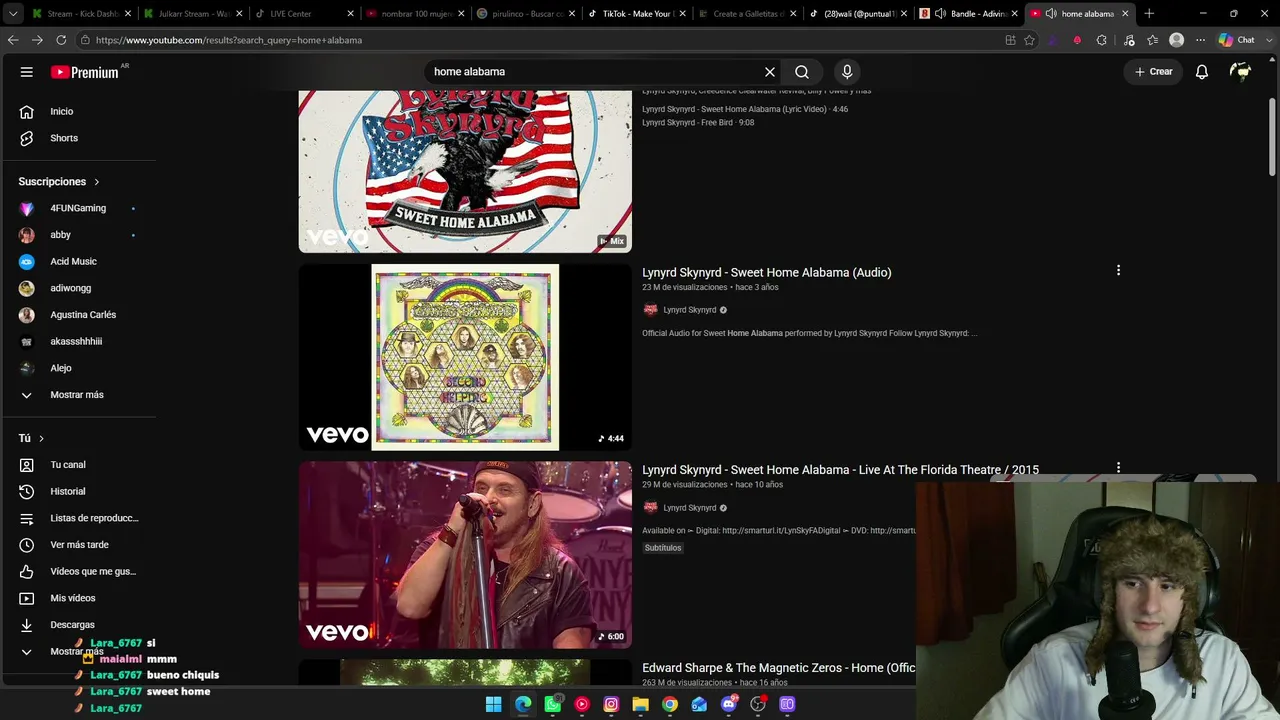The width and height of the screenshot is (1280, 720).
Task: Open Lynyrd Skynyrd channel under the Audio video
Action: [x=690, y=310]
